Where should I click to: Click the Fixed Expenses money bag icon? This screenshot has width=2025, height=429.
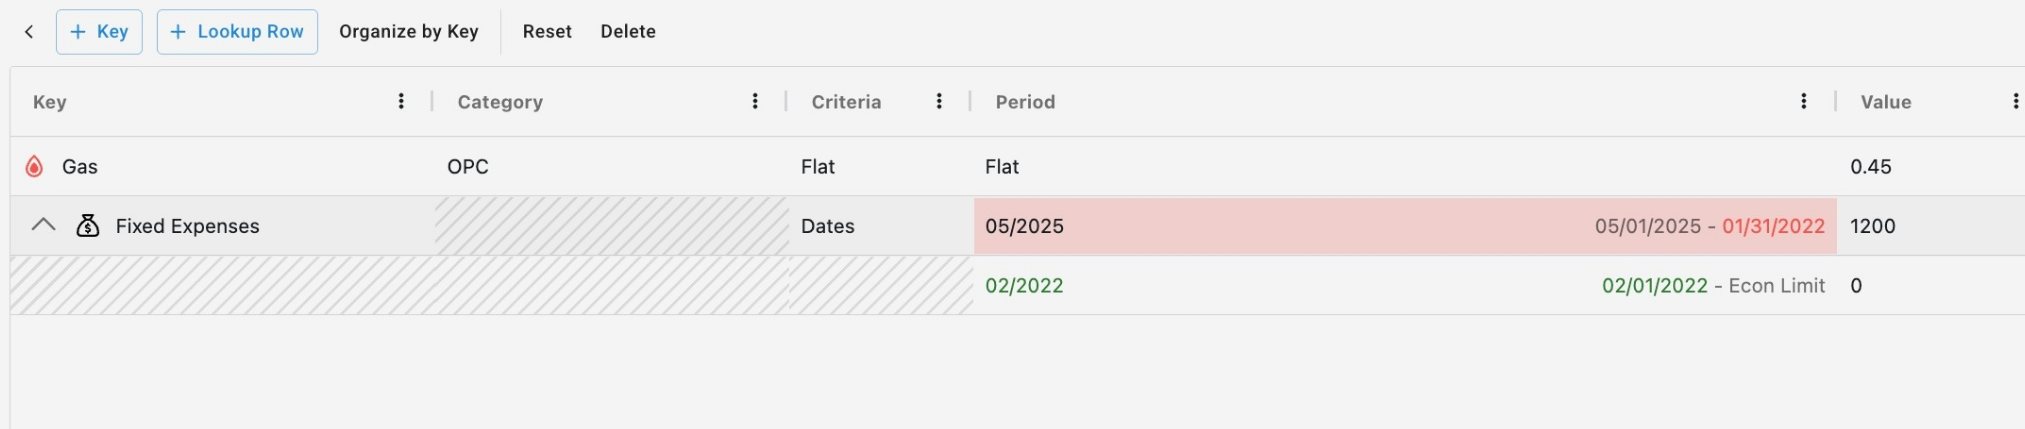[88, 226]
